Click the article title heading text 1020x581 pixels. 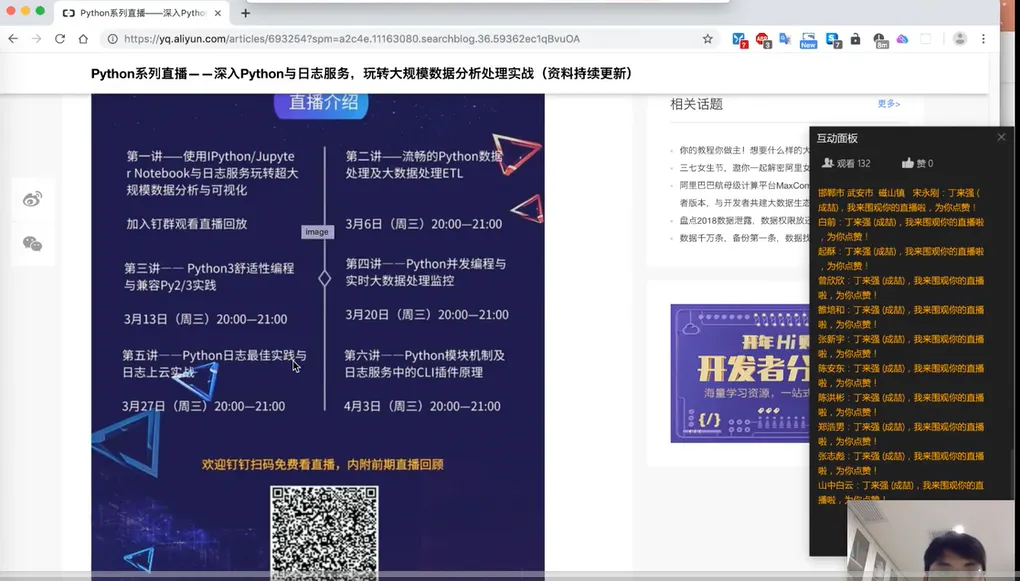pos(362,74)
